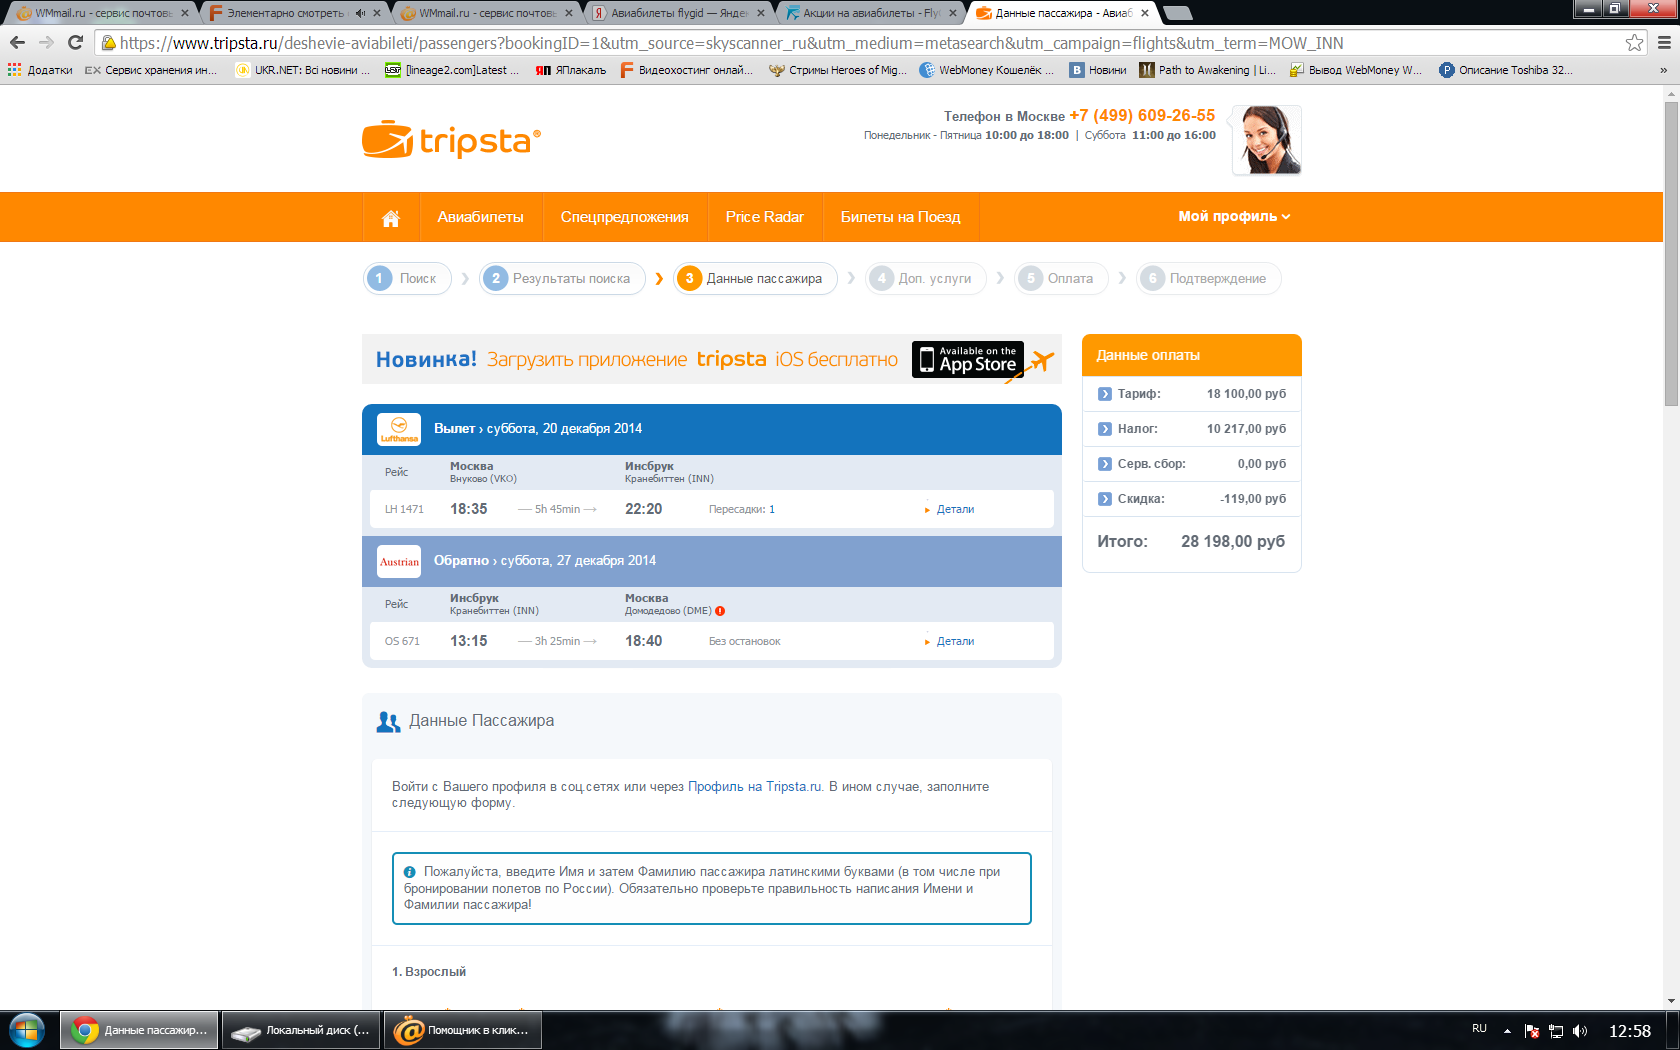
Task: Go to Tripsta home via house icon
Action: (x=391, y=218)
